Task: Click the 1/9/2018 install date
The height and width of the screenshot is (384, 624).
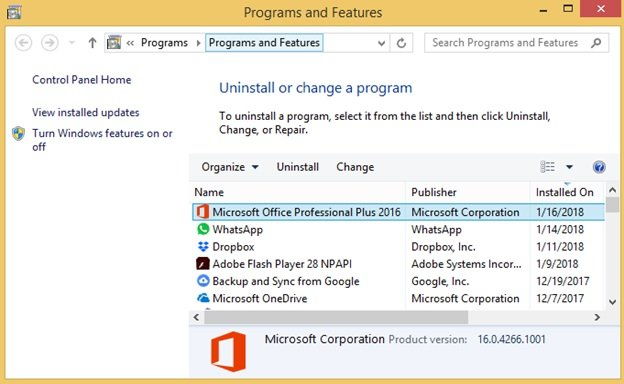Action: pos(557,264)
